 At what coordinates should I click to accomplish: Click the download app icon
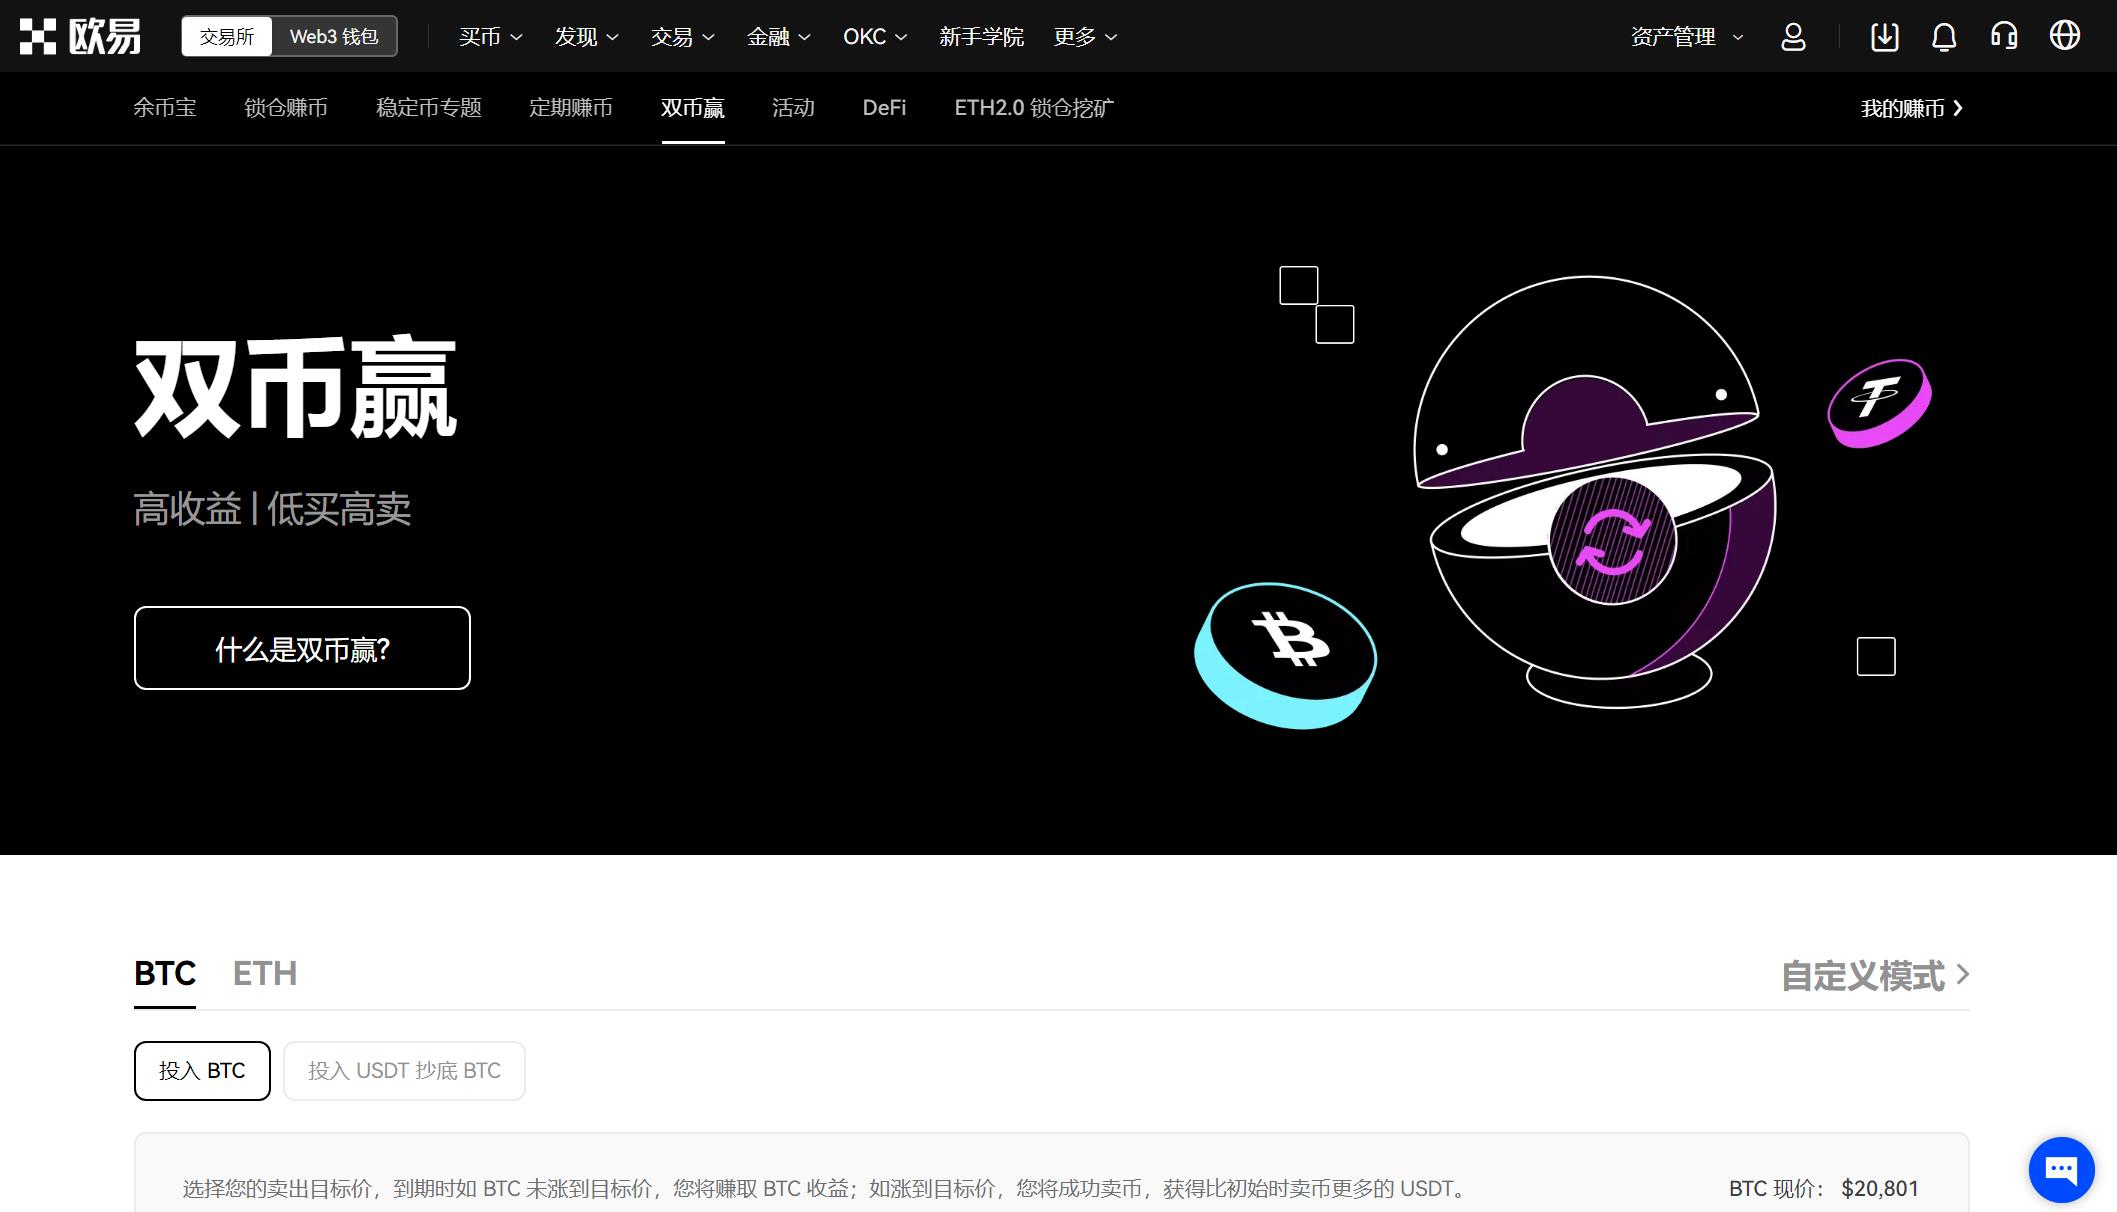click(x=1884, y=37)
